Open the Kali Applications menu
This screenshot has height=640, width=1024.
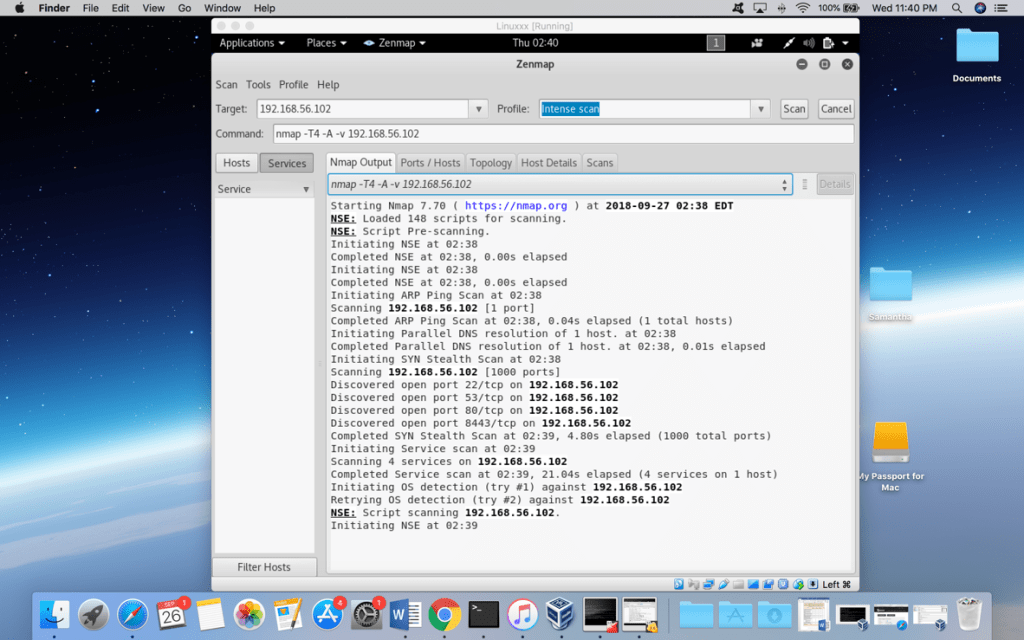click(x=252, y=43)
